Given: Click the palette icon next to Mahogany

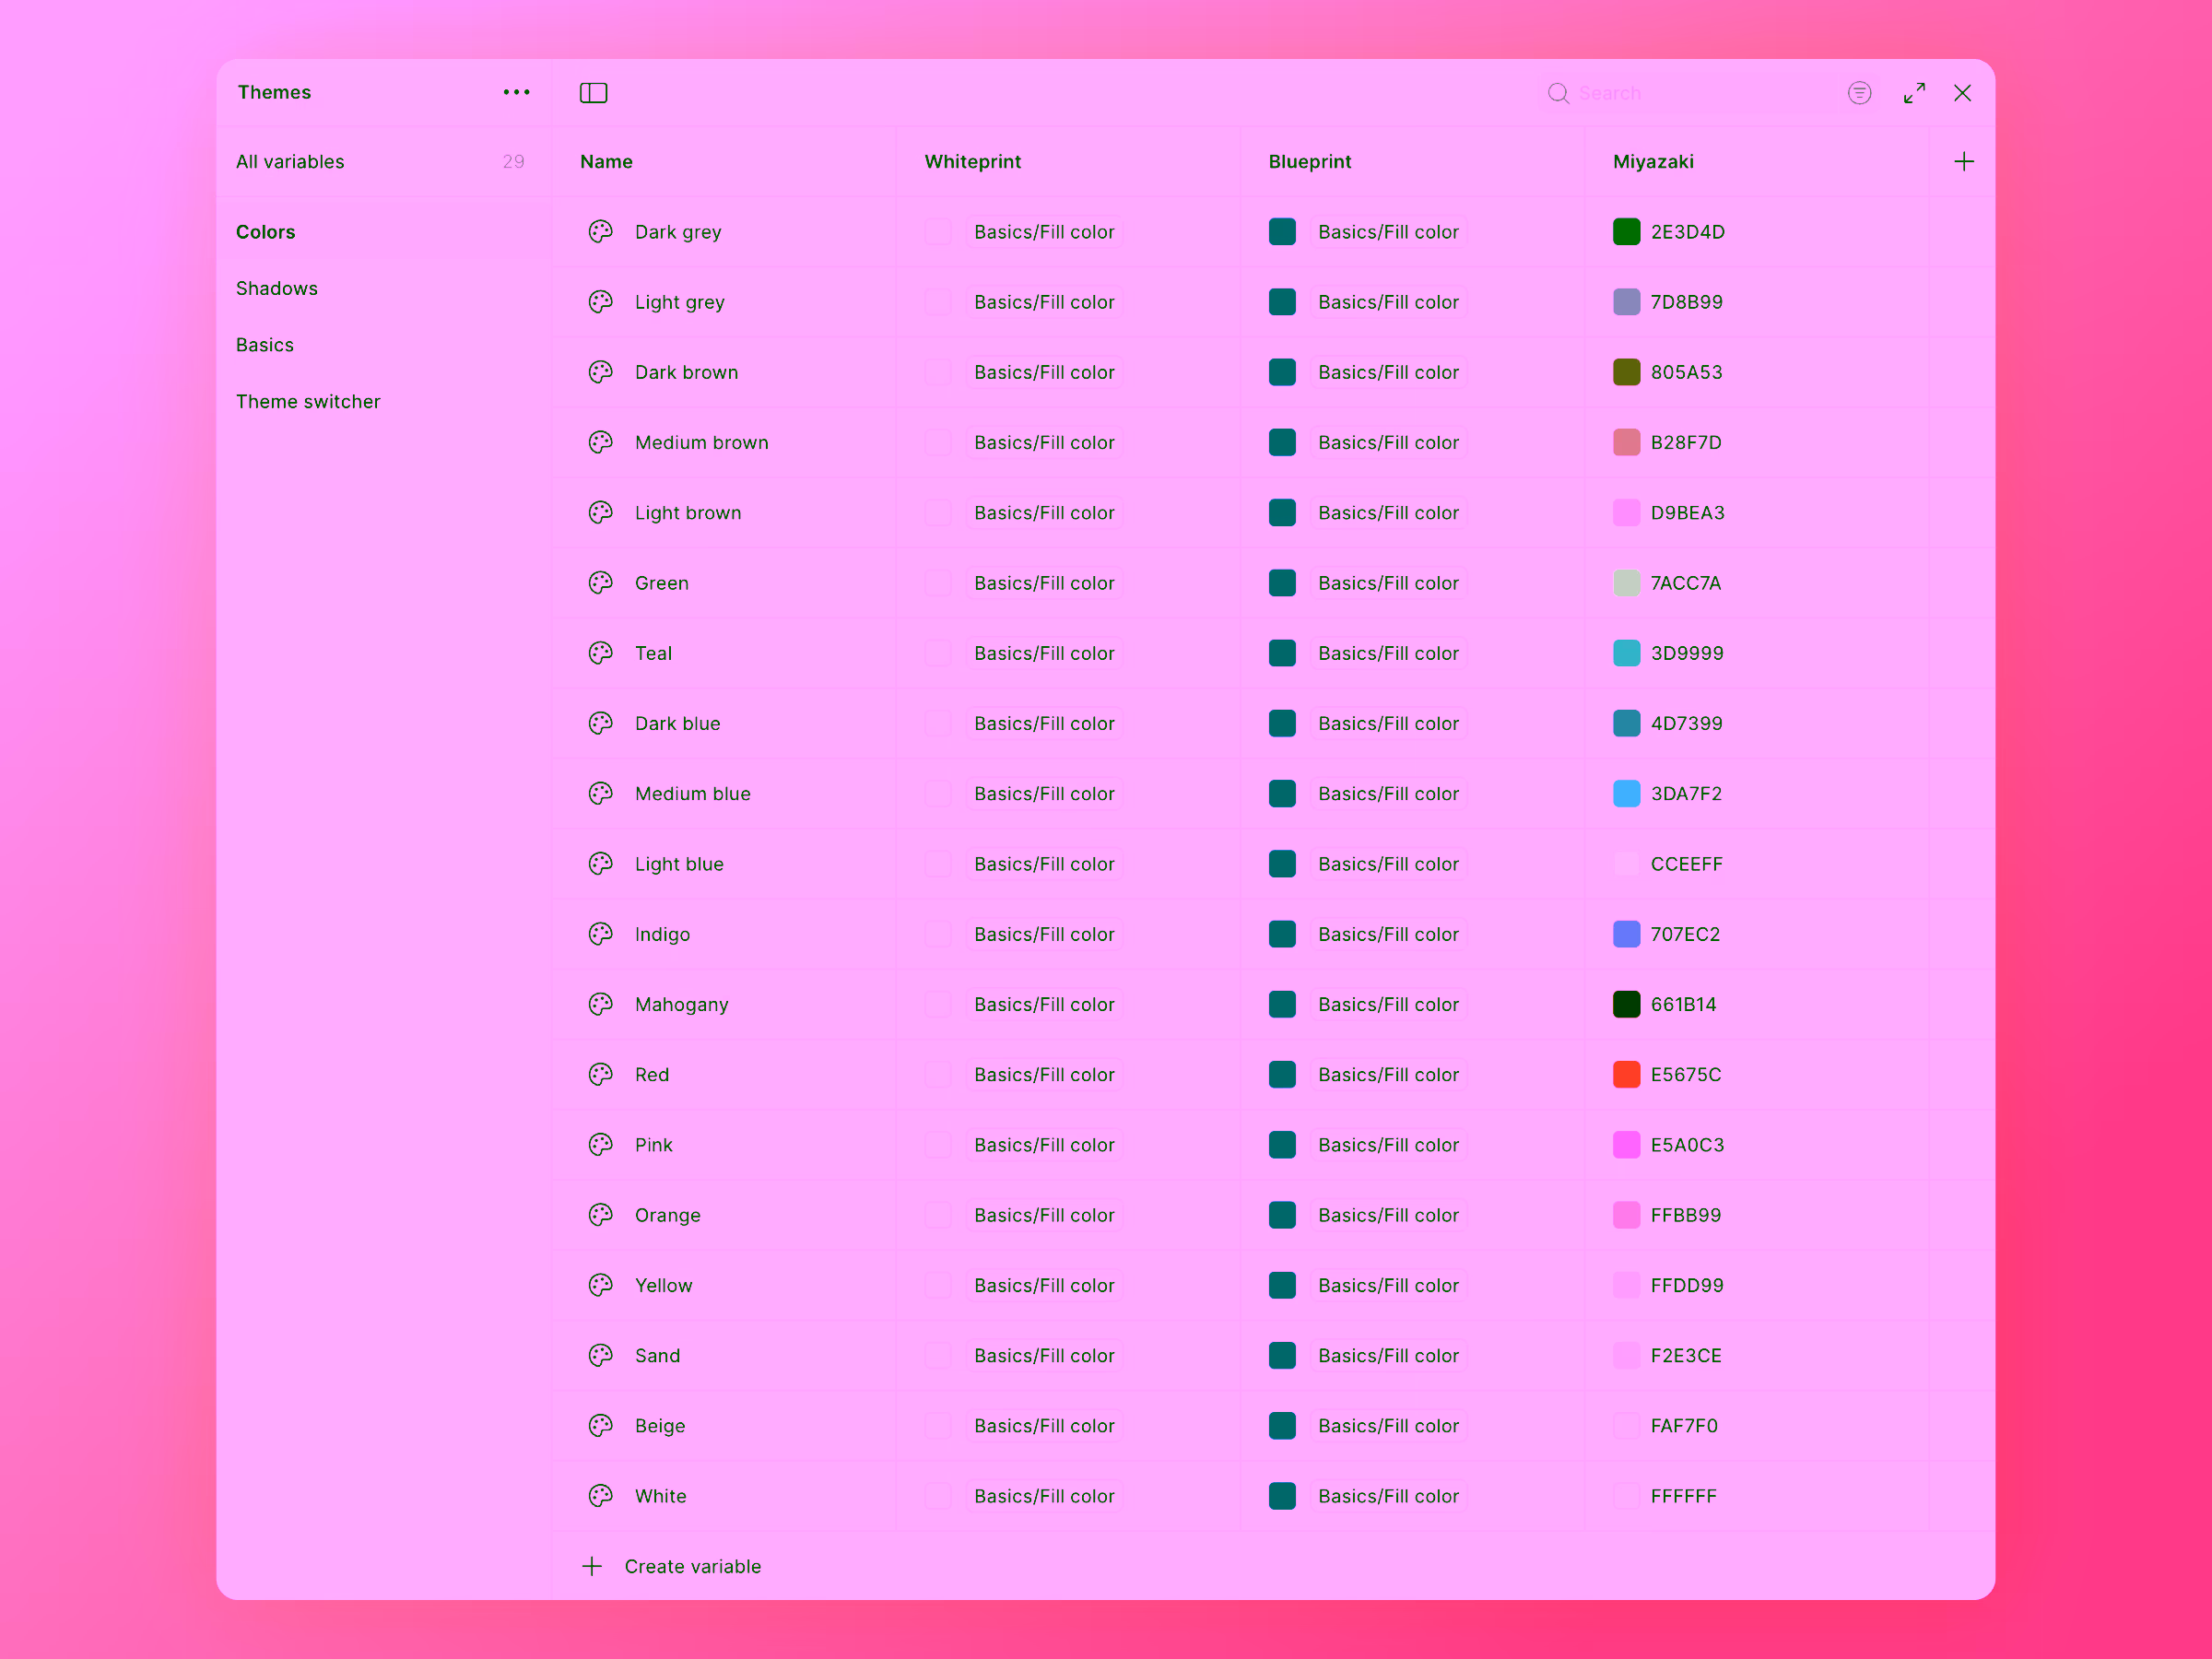Looking at the screenshot, I should [600, 1004].
